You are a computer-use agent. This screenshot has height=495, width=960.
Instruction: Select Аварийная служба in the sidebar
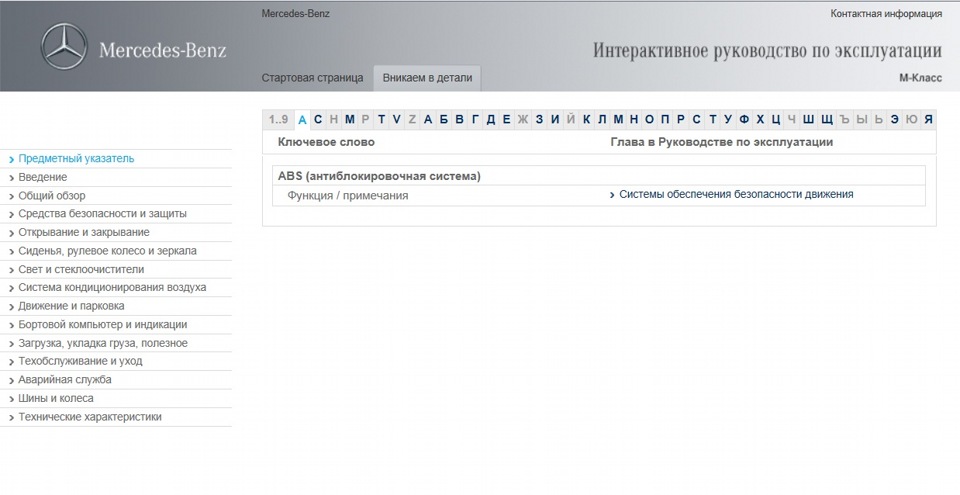tap(64, 380)
